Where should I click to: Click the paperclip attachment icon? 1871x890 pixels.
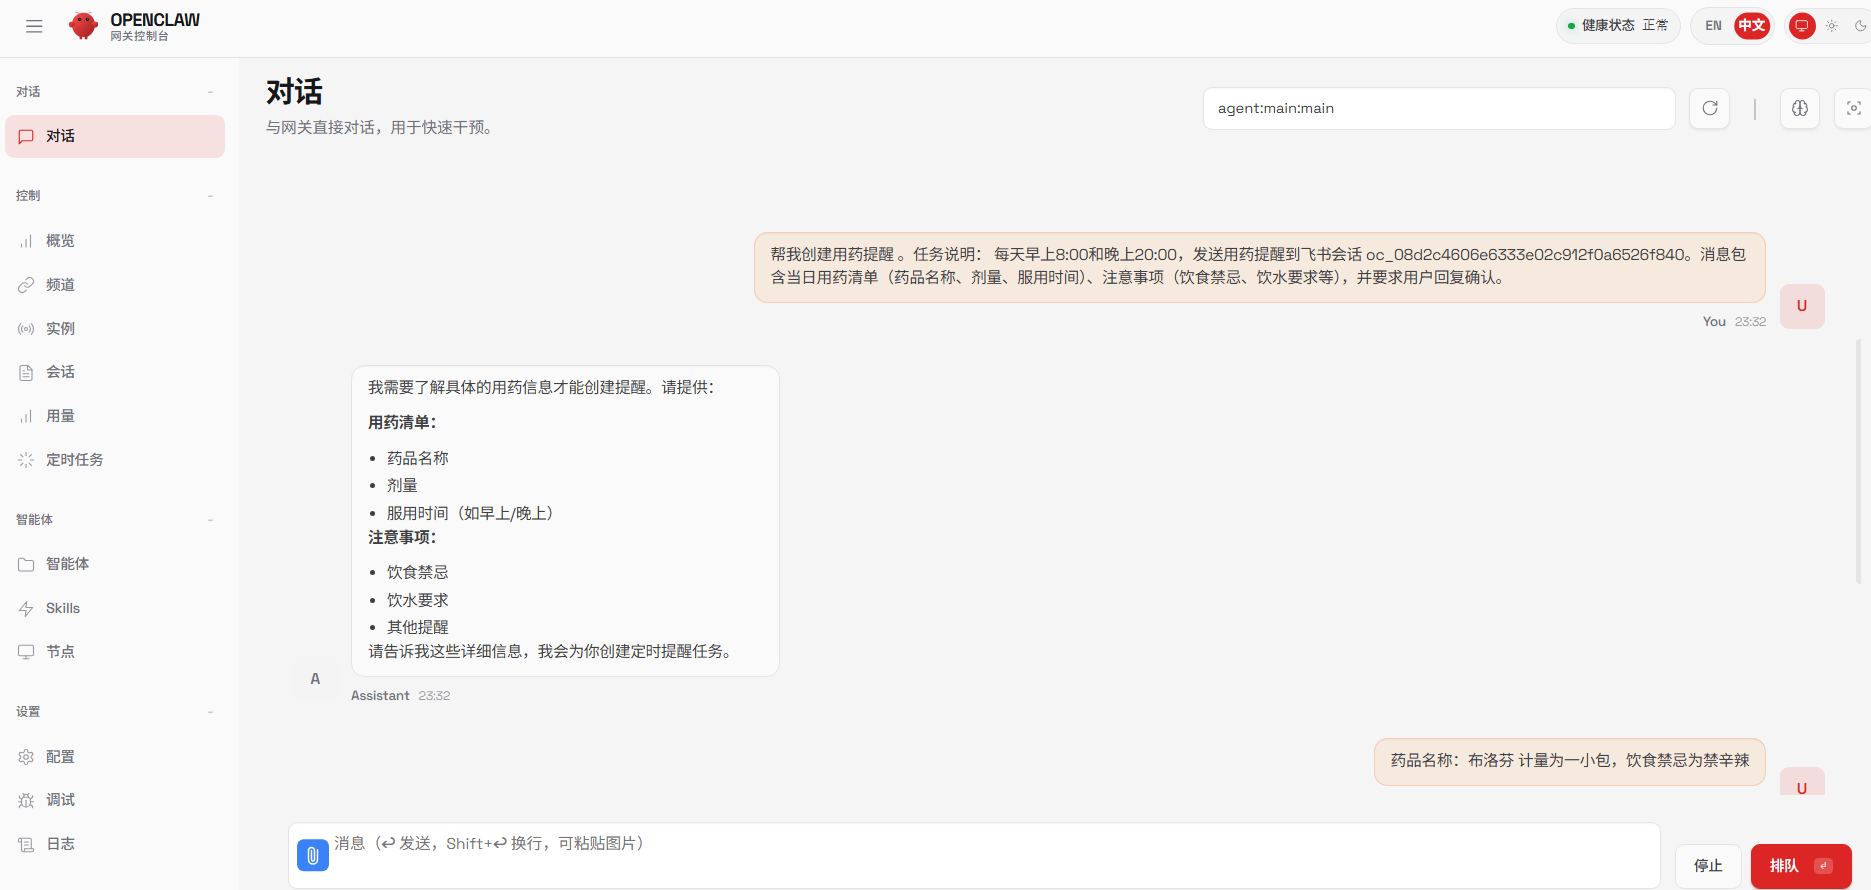click(x=313, y=855)
